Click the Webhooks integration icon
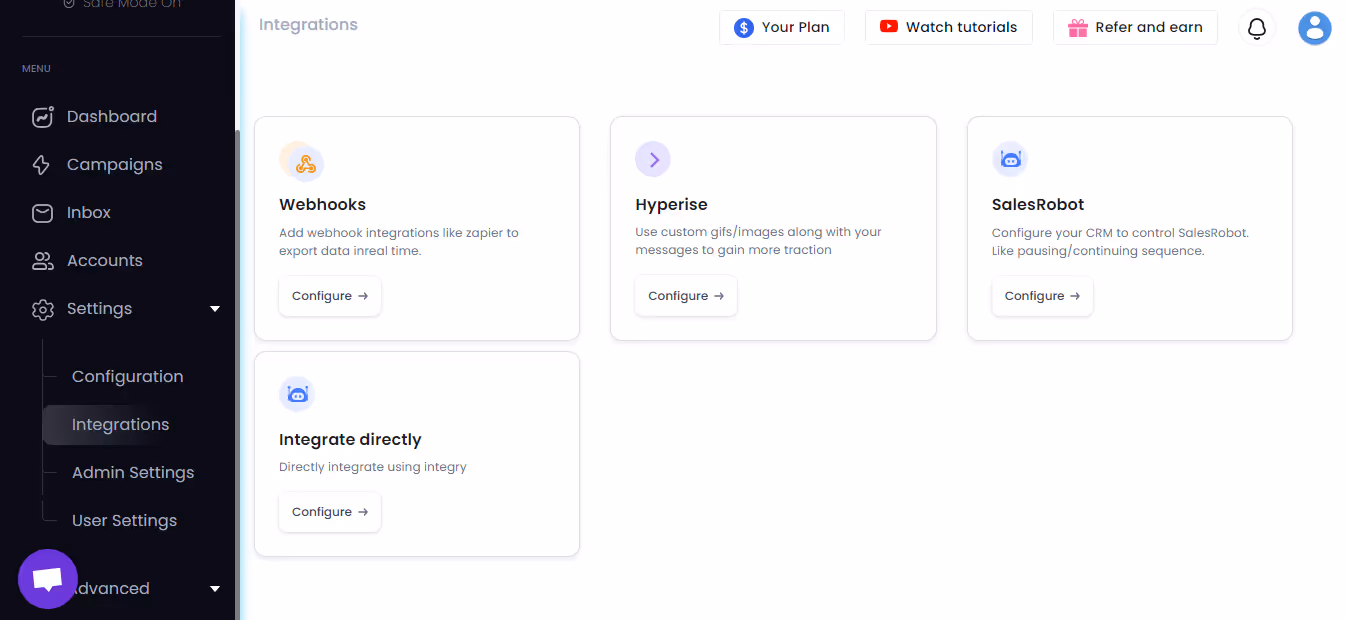The height and width of the screenshot is (620, 1346). click(301, 160)
